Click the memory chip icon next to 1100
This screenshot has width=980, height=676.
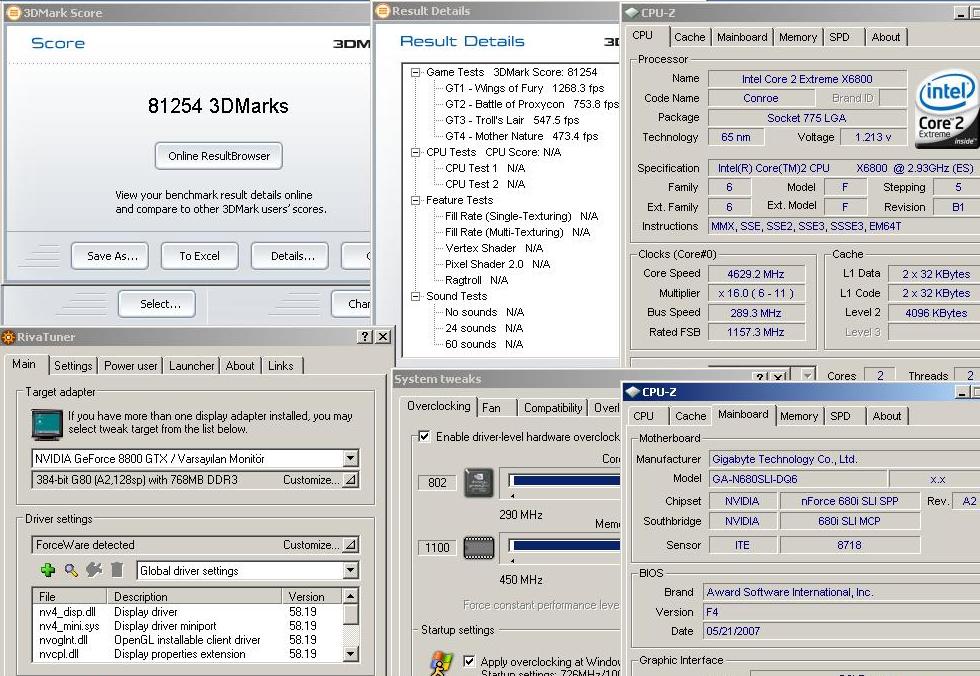(x=479, y=548)
